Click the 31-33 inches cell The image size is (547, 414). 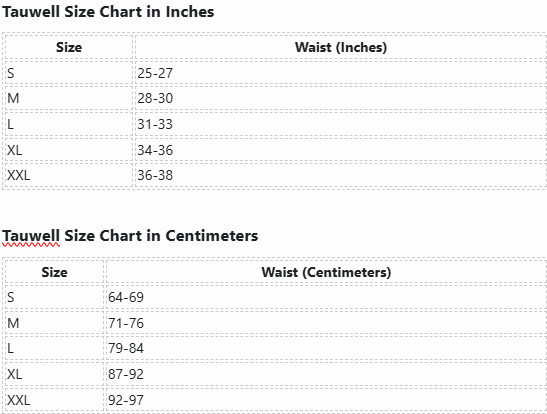[x=341, y=124]
